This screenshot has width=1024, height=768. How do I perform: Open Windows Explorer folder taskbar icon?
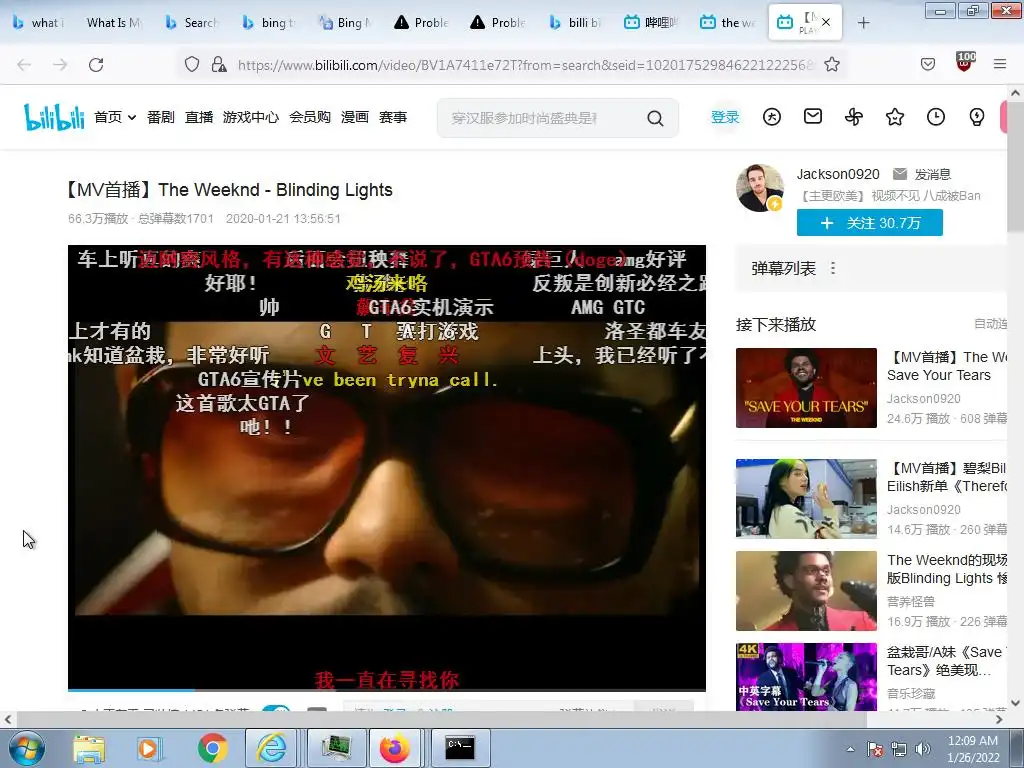[89, 748]
